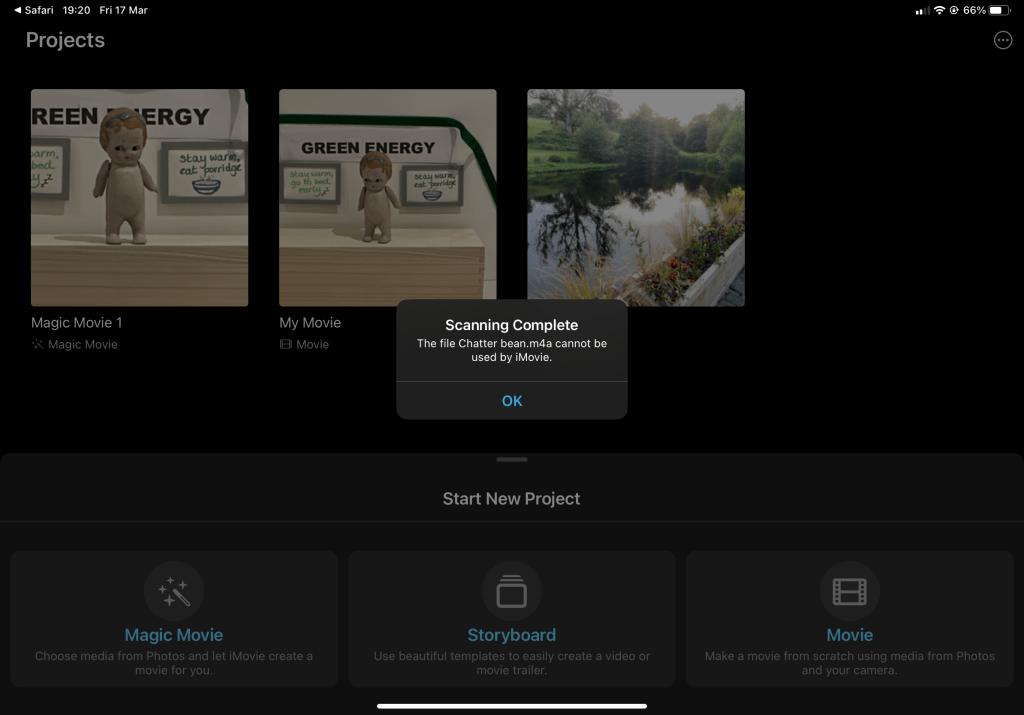Select the Magic Movie 1 title label
The height and width of the screenshot is (715, 1024).
[x=77, y=323]
